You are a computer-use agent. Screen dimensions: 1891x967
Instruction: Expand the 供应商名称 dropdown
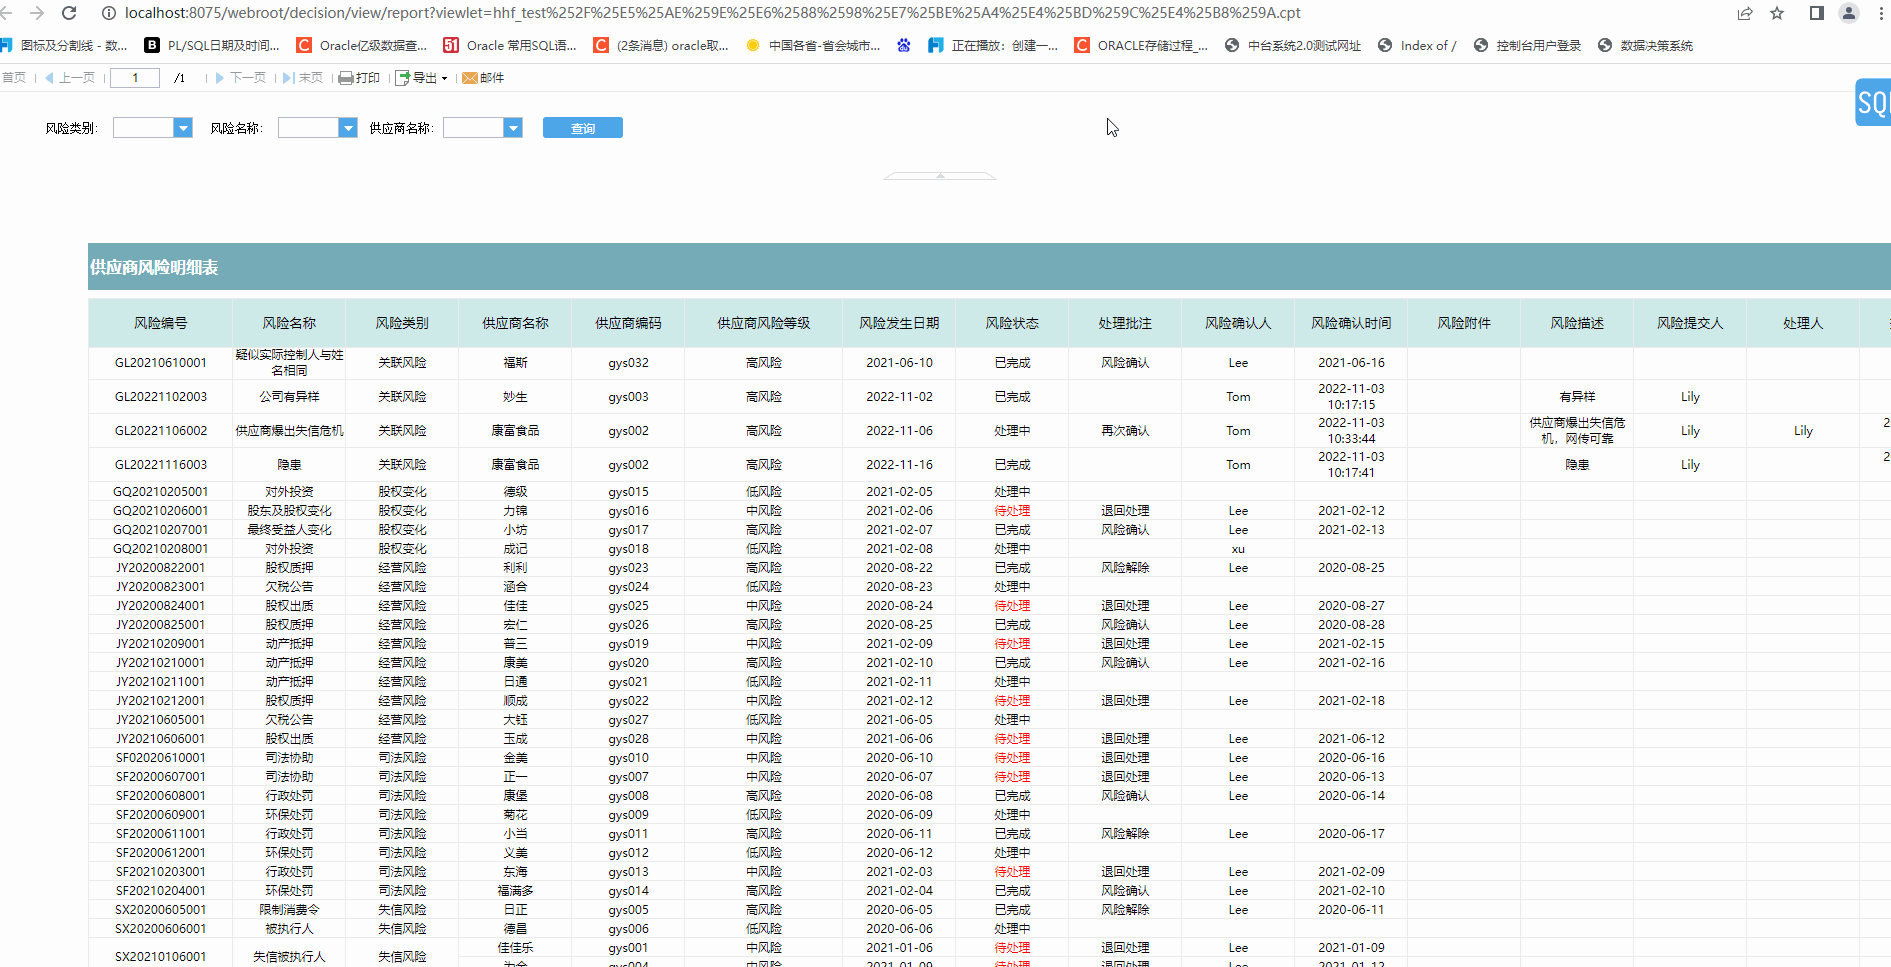point(513,128)
